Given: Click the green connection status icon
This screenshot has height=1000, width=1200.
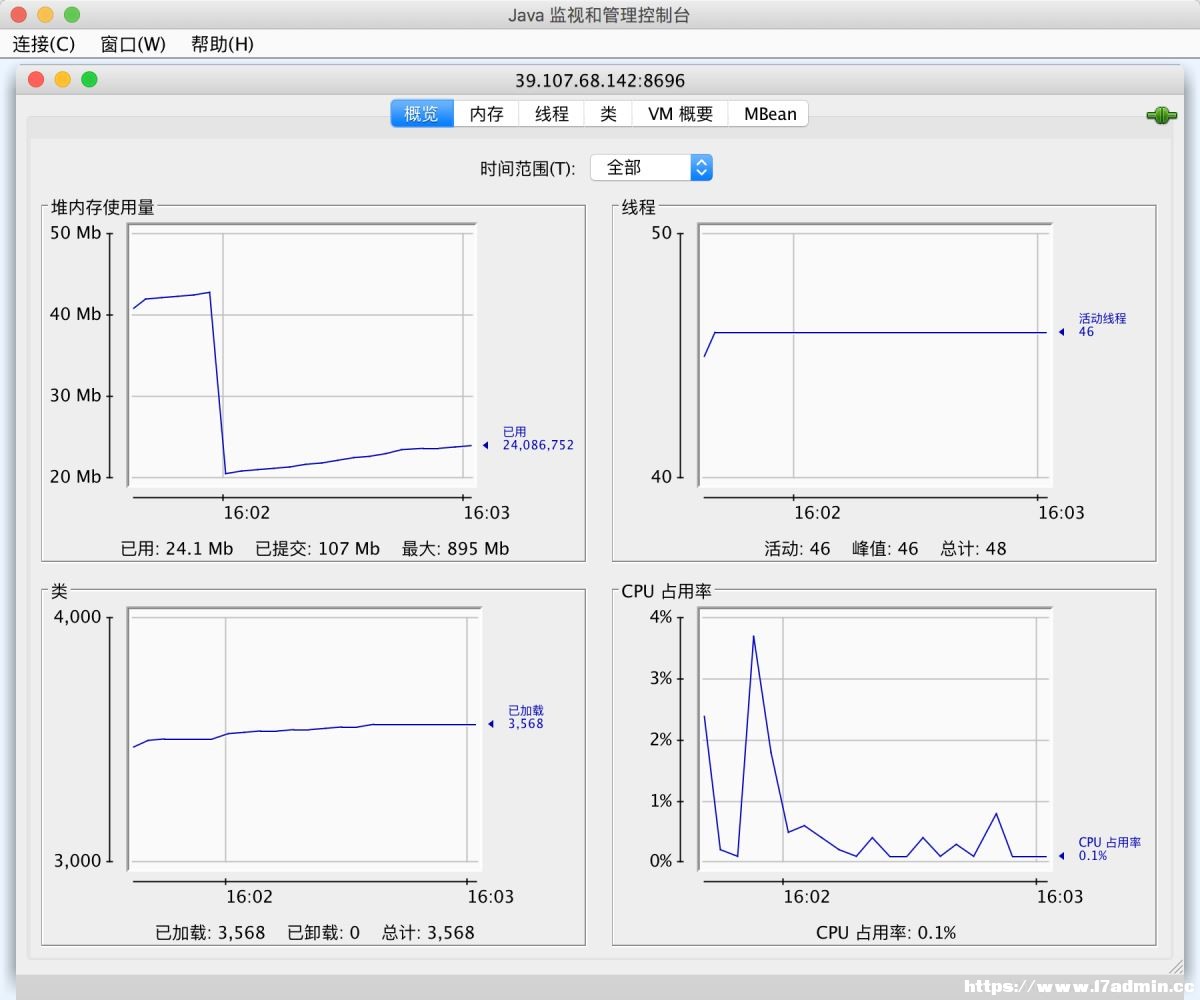Looking at the screenshot, I should [1161, 116].
